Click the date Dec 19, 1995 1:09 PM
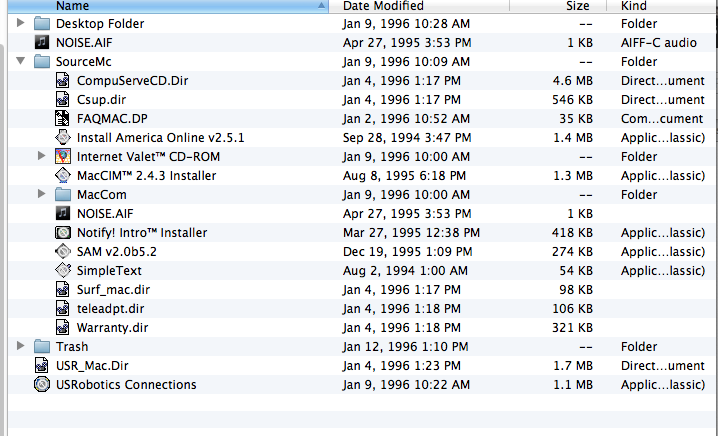This screenshot has width=718, height=436. [x=408, y=252]
